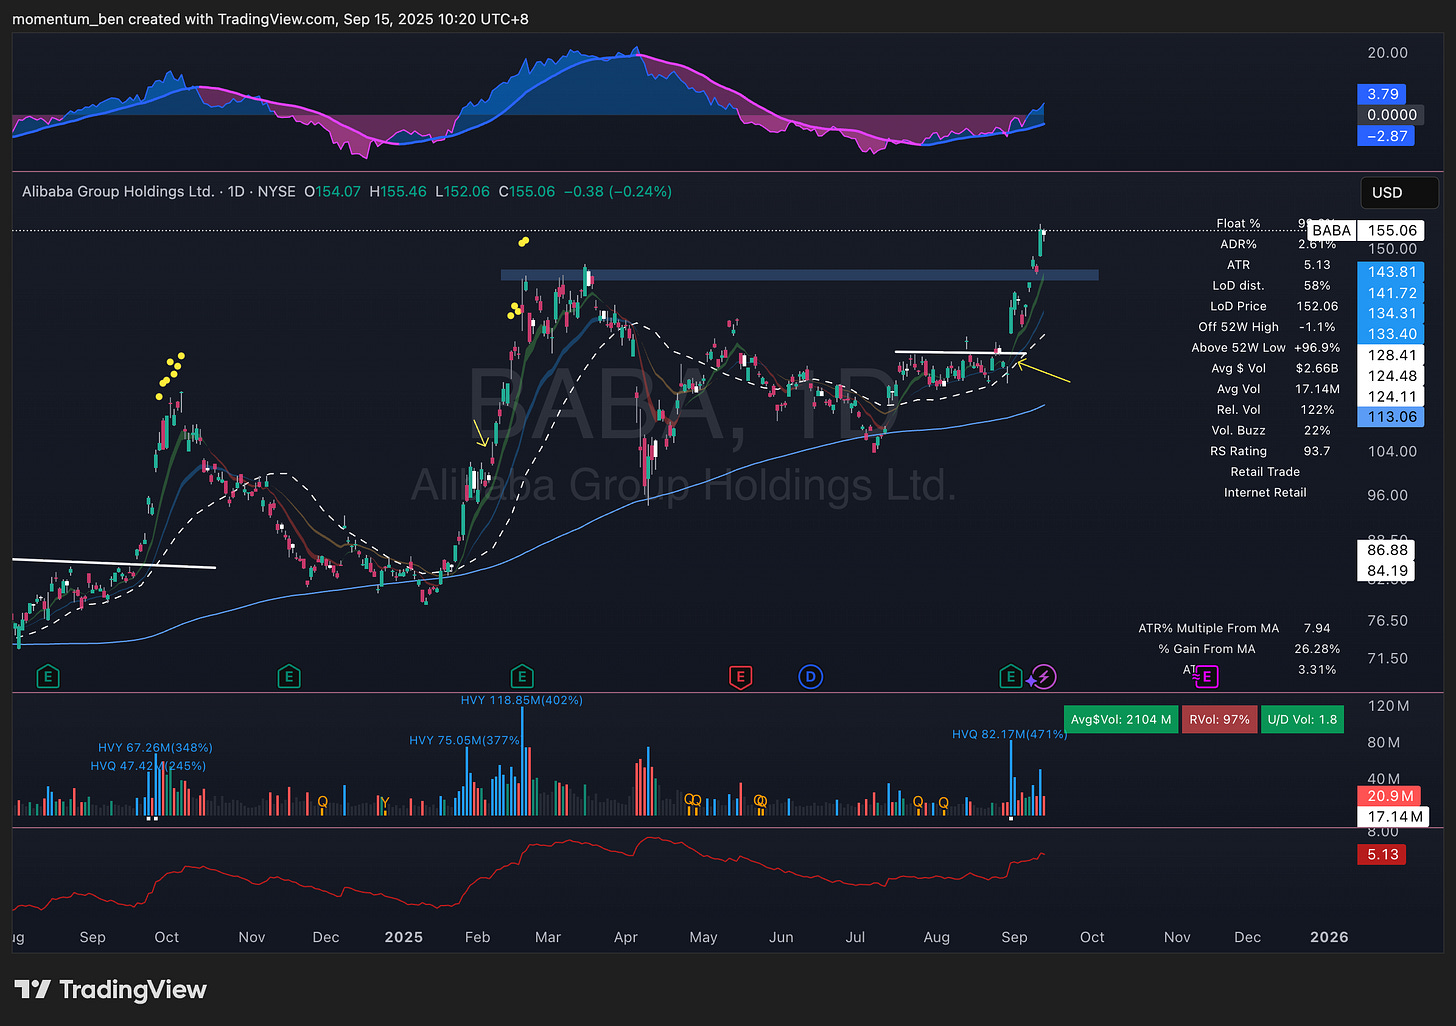1456x1026 pixels.
Task: Click the Above 52W Low +96.9% row
Action: click(1265, 348)
